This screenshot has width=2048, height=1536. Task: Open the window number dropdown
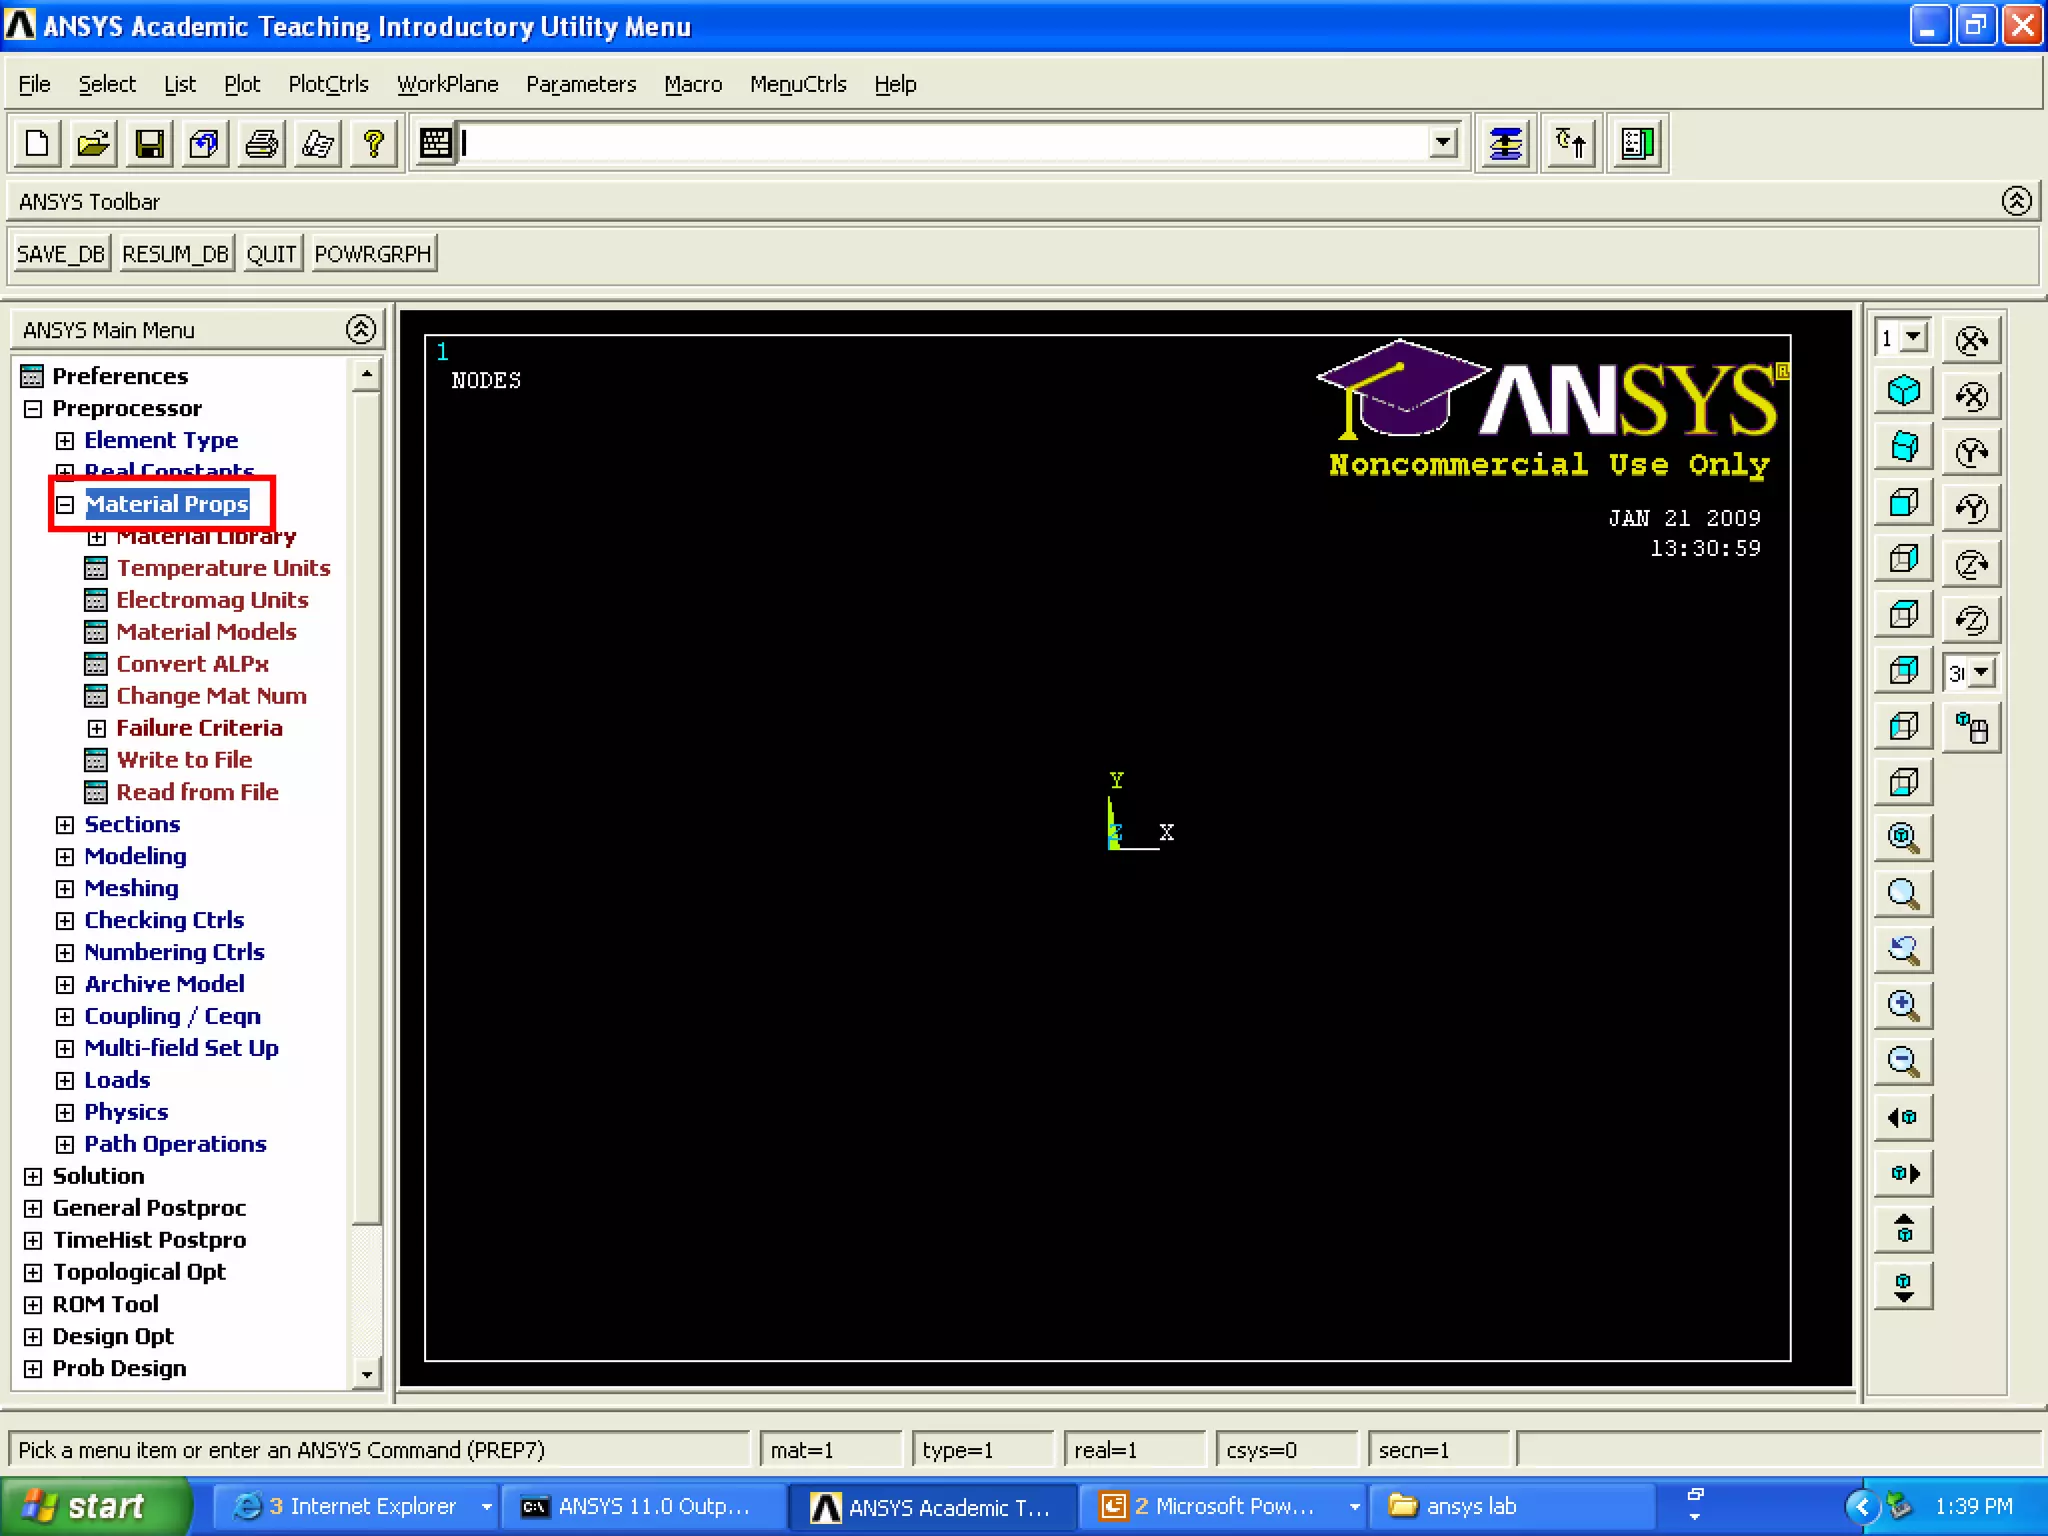[1913, 337]
